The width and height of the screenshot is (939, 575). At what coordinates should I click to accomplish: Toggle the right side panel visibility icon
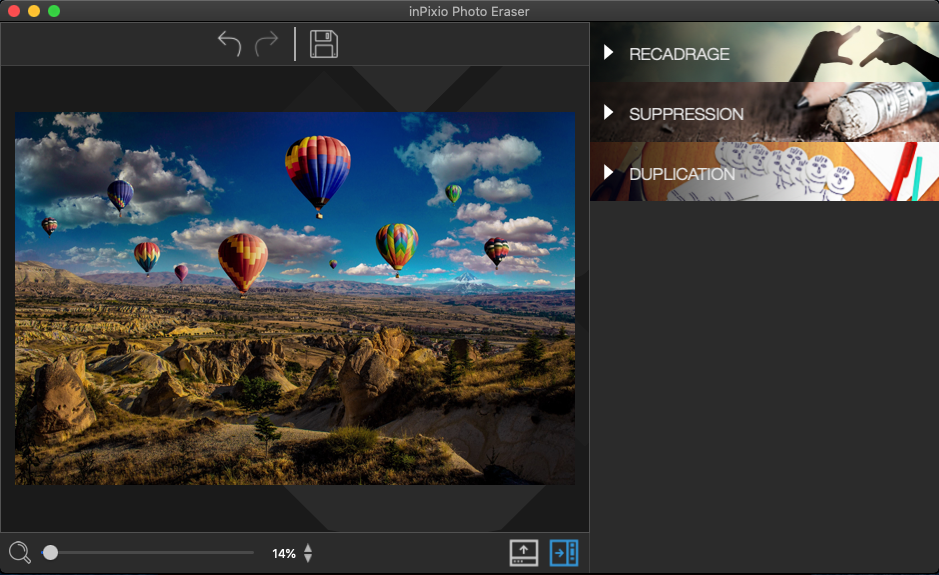point(564,552)
